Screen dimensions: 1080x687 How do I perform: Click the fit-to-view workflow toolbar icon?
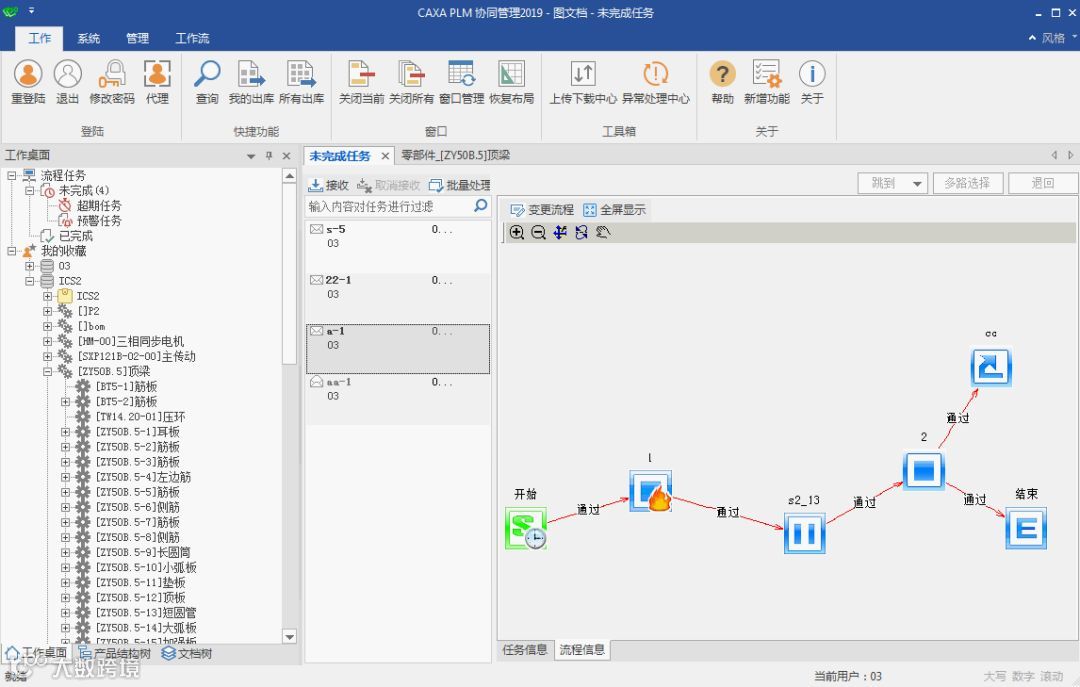[x=560, y=232]
